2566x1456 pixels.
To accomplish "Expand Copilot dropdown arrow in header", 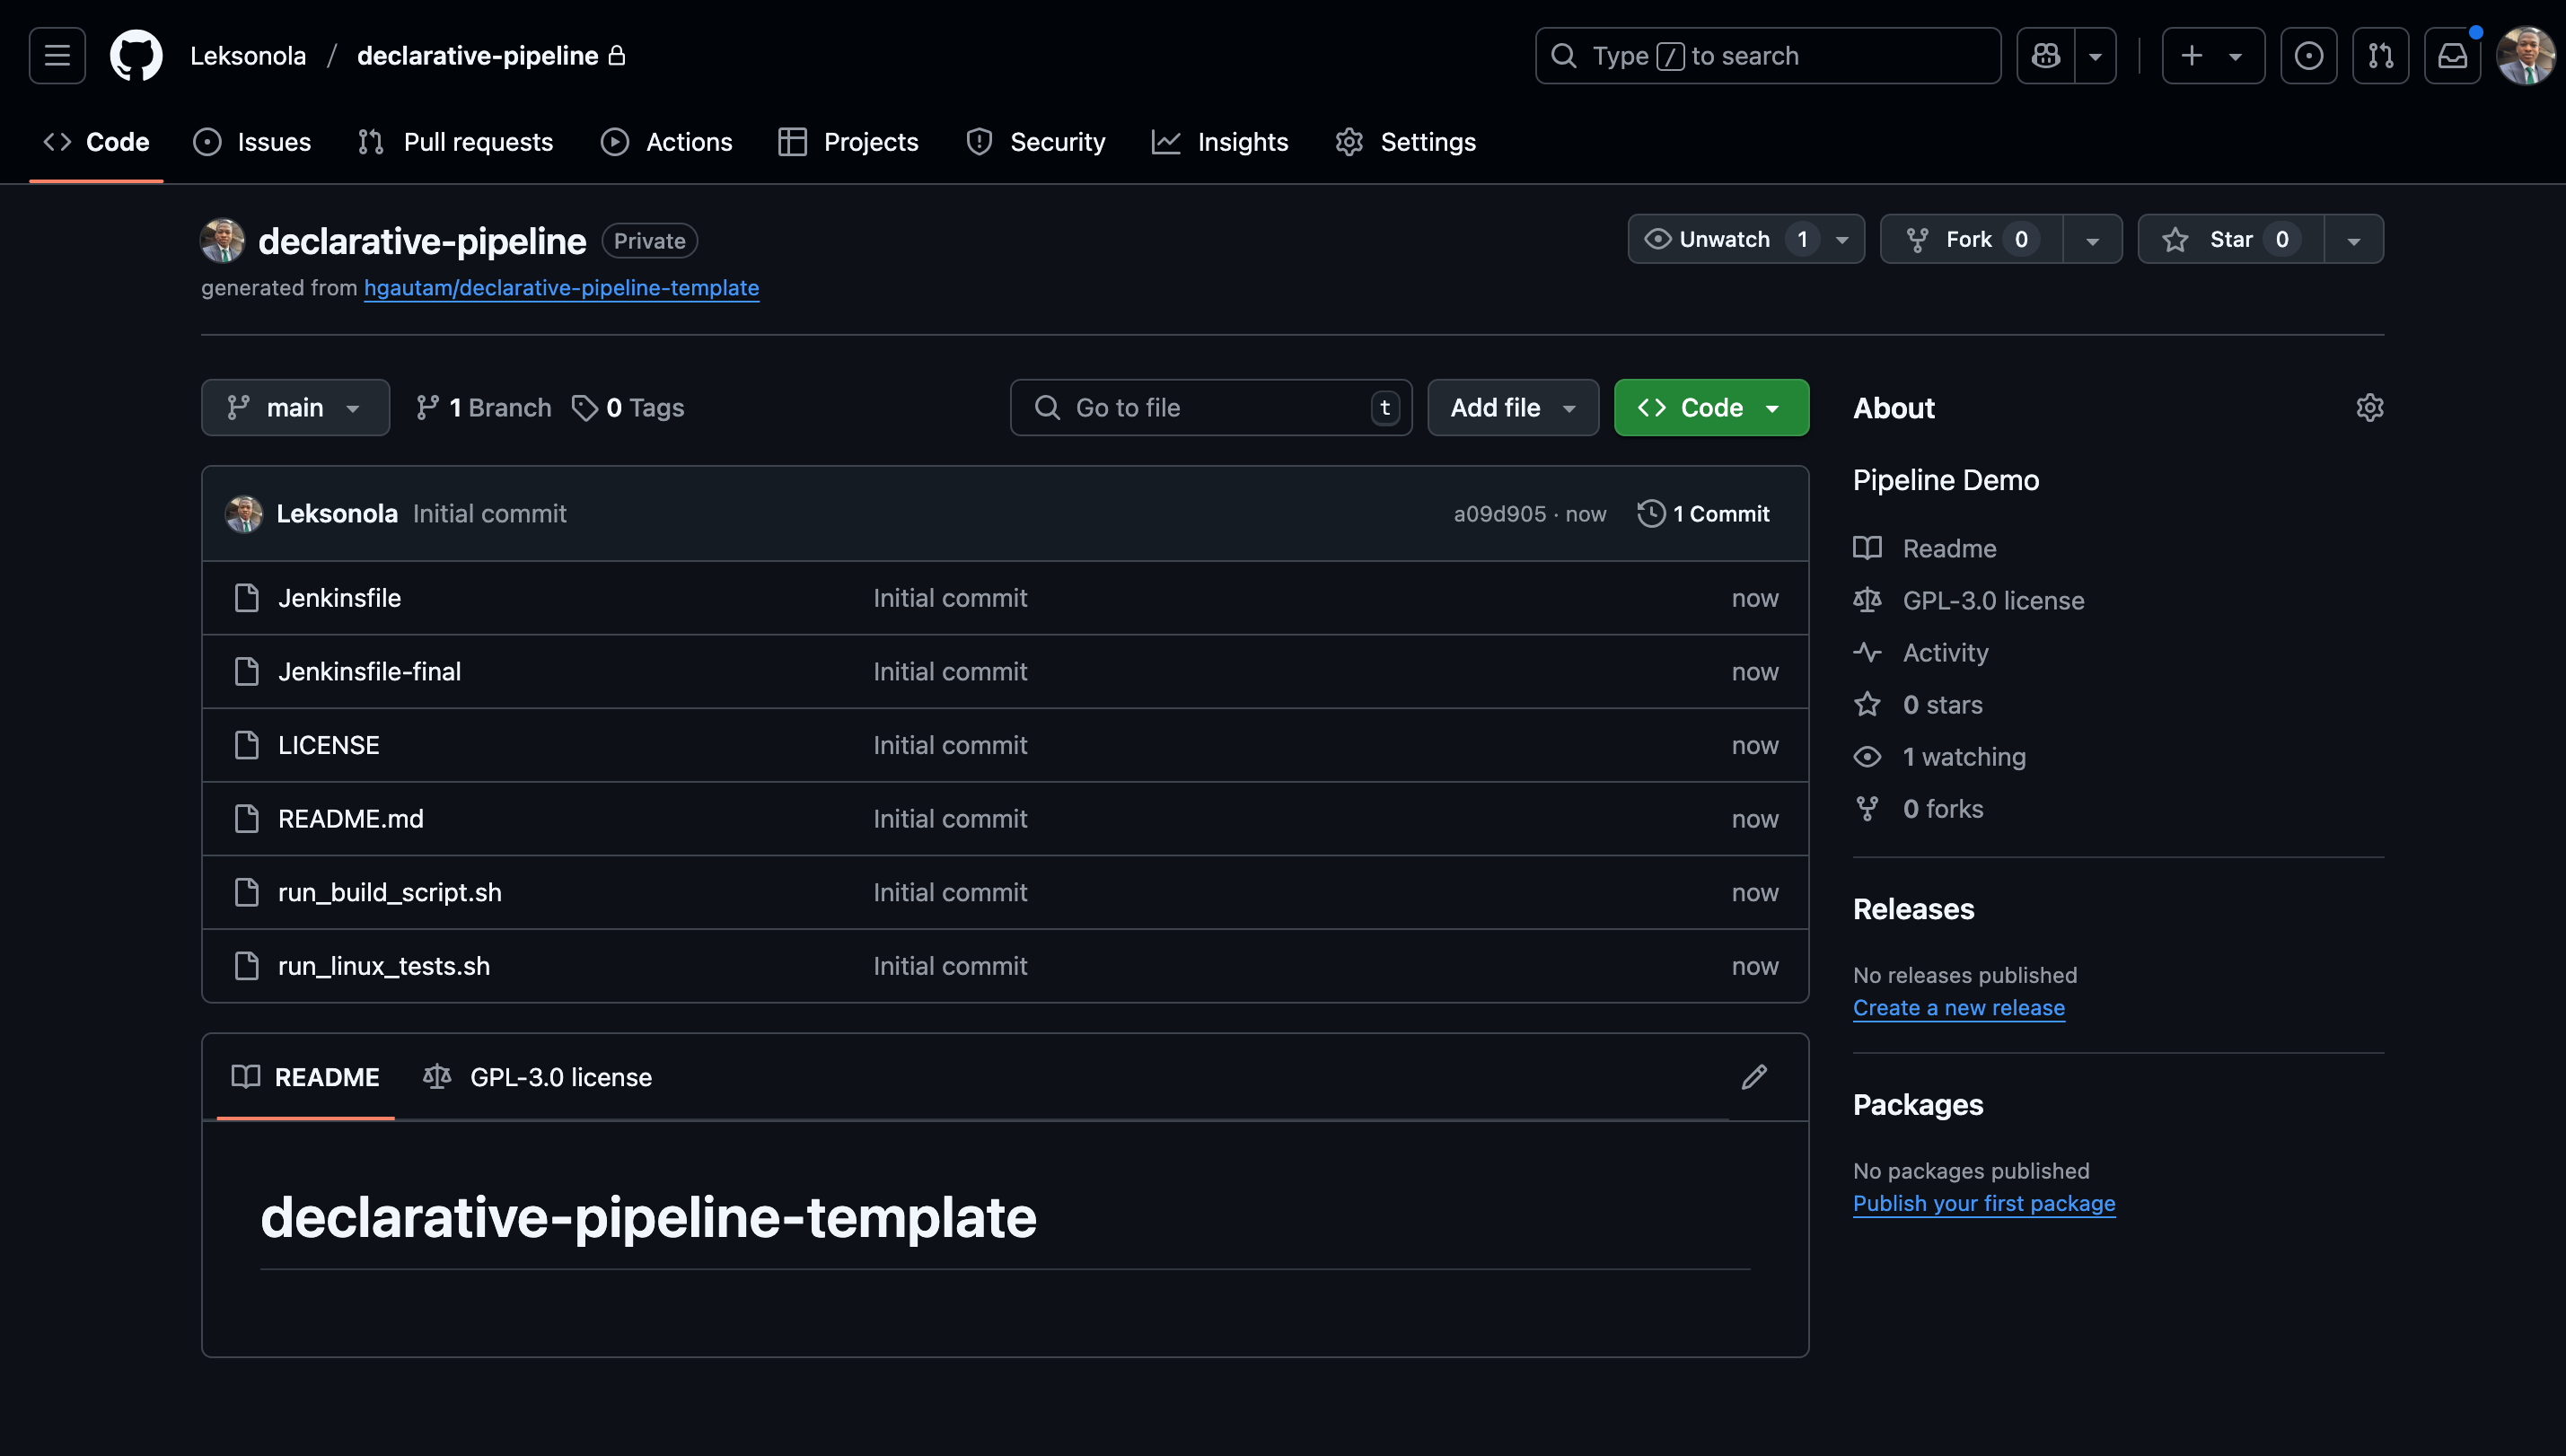I will (2095, 56).
